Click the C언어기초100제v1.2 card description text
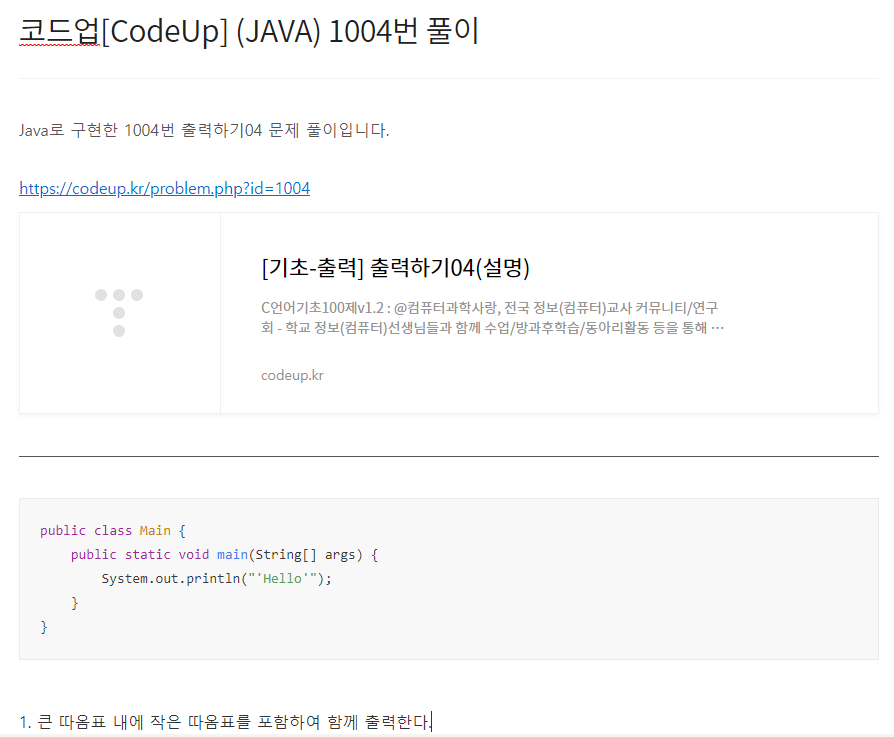 pyautogui.click(x=492, y=317)
